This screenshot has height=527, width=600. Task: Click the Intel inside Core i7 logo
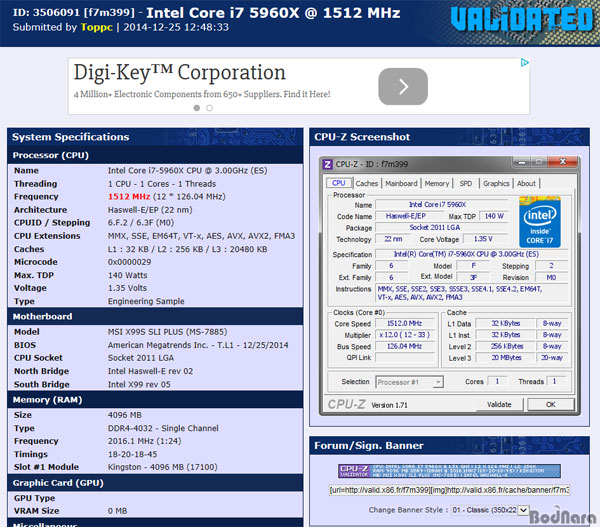540,222
